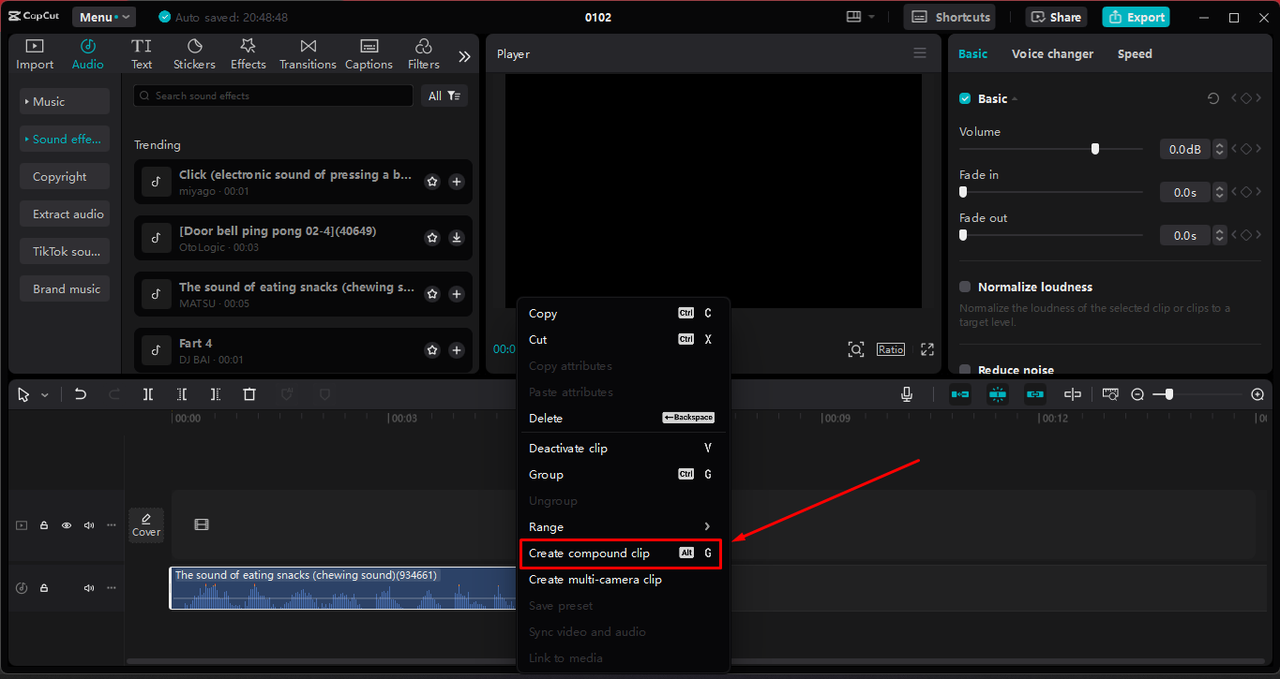Select Deactivate clip menu item
1280x679 pixels.
click(623, 448)
